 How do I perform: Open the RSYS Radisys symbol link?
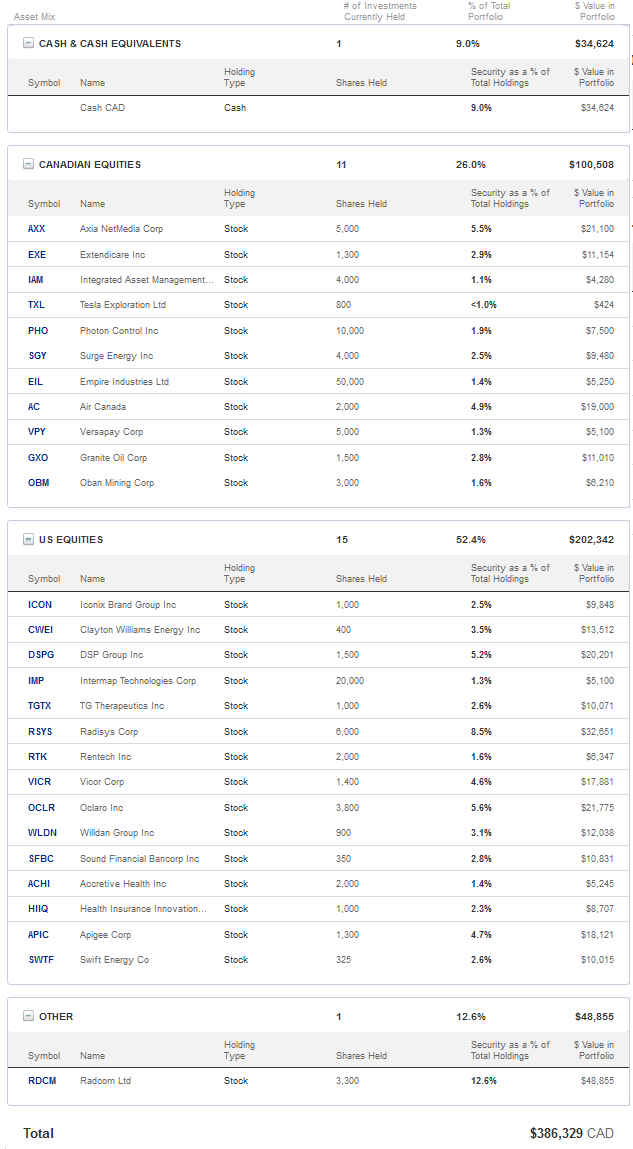40,732
